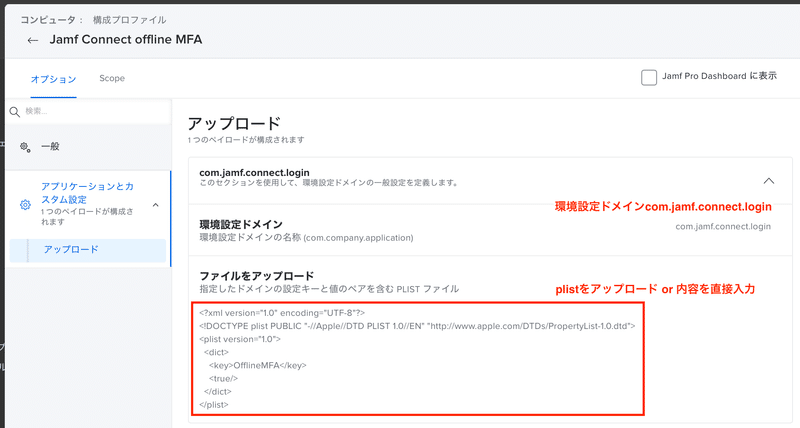The height and width of the screenshot is (428, 800).
Task: Click the 1つのペイロードが構成されます text under heading
Action: pos(246,140)
